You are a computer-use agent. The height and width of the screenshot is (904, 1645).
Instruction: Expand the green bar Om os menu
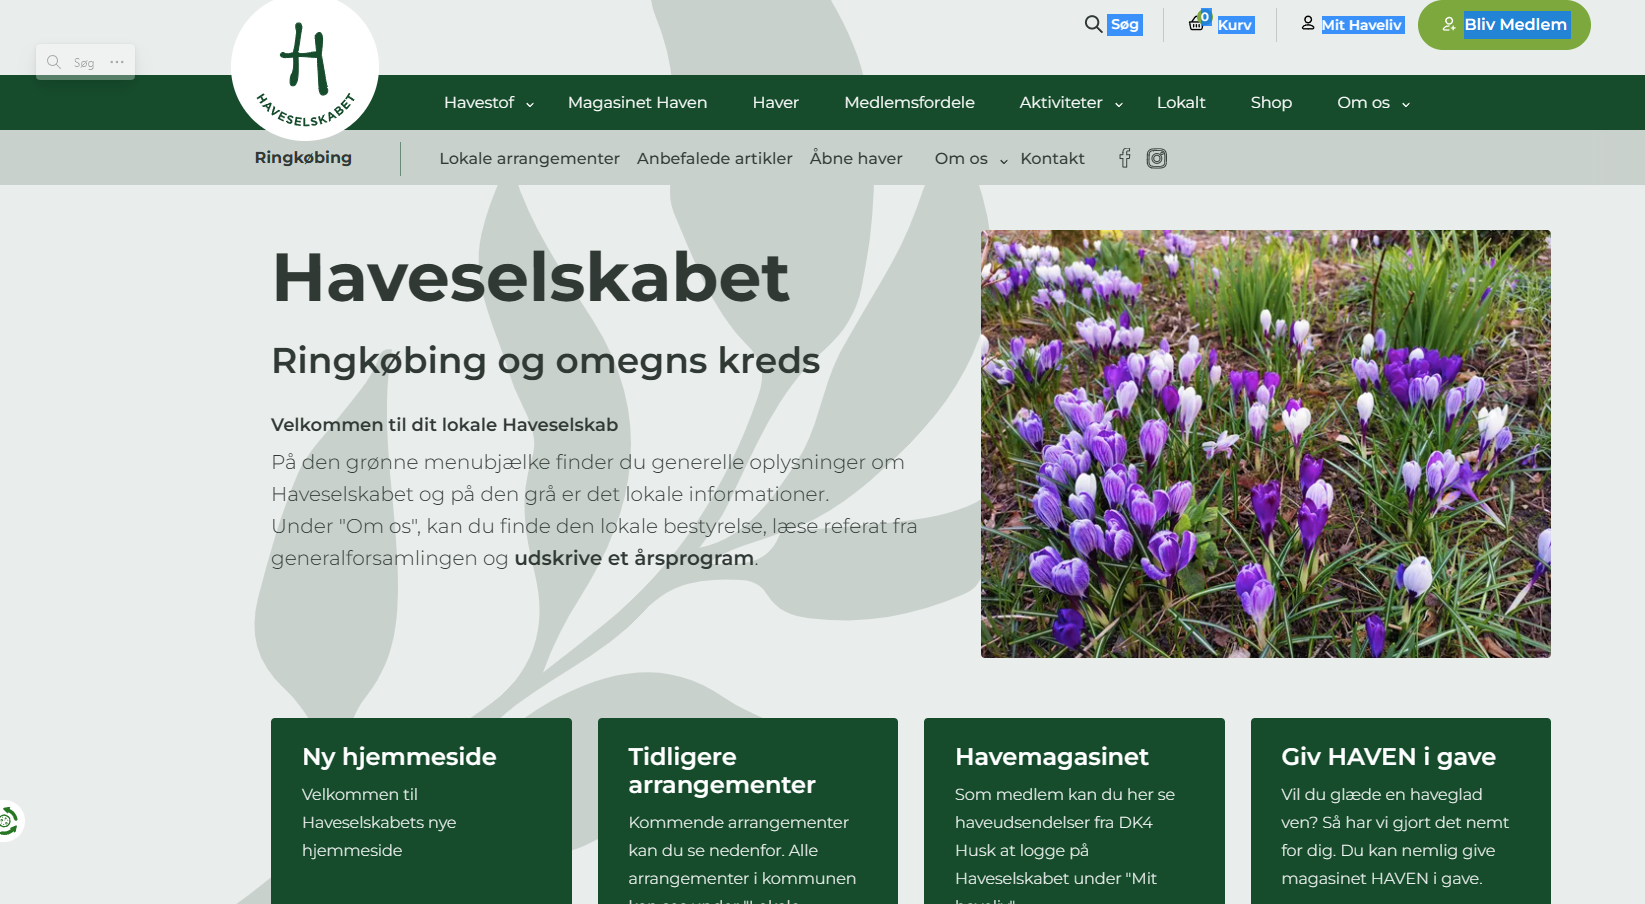1373,103
